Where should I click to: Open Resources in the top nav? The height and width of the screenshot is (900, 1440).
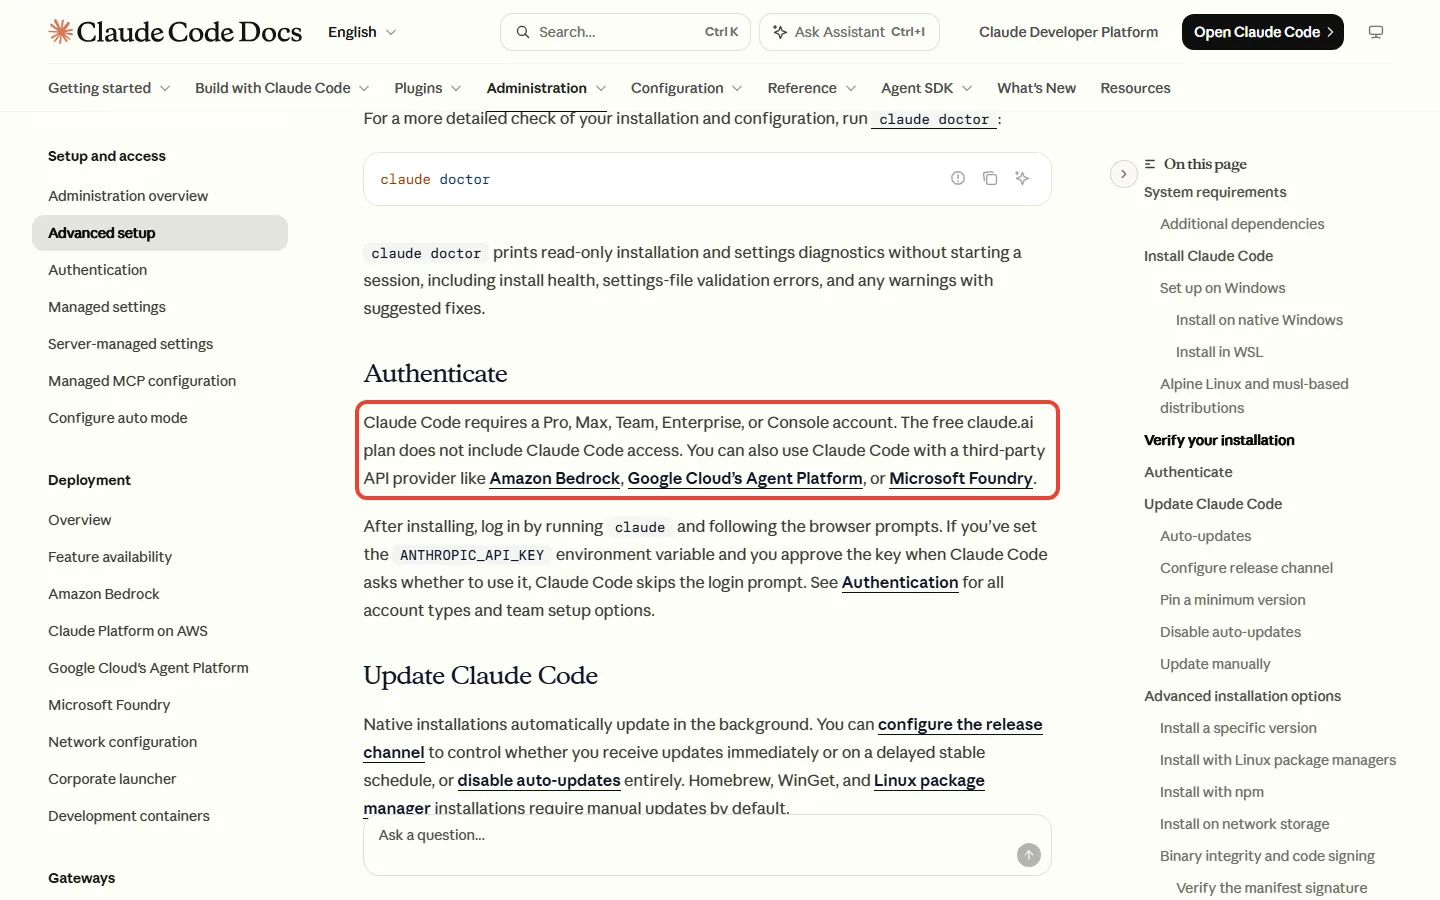(x=1135, y=88)
